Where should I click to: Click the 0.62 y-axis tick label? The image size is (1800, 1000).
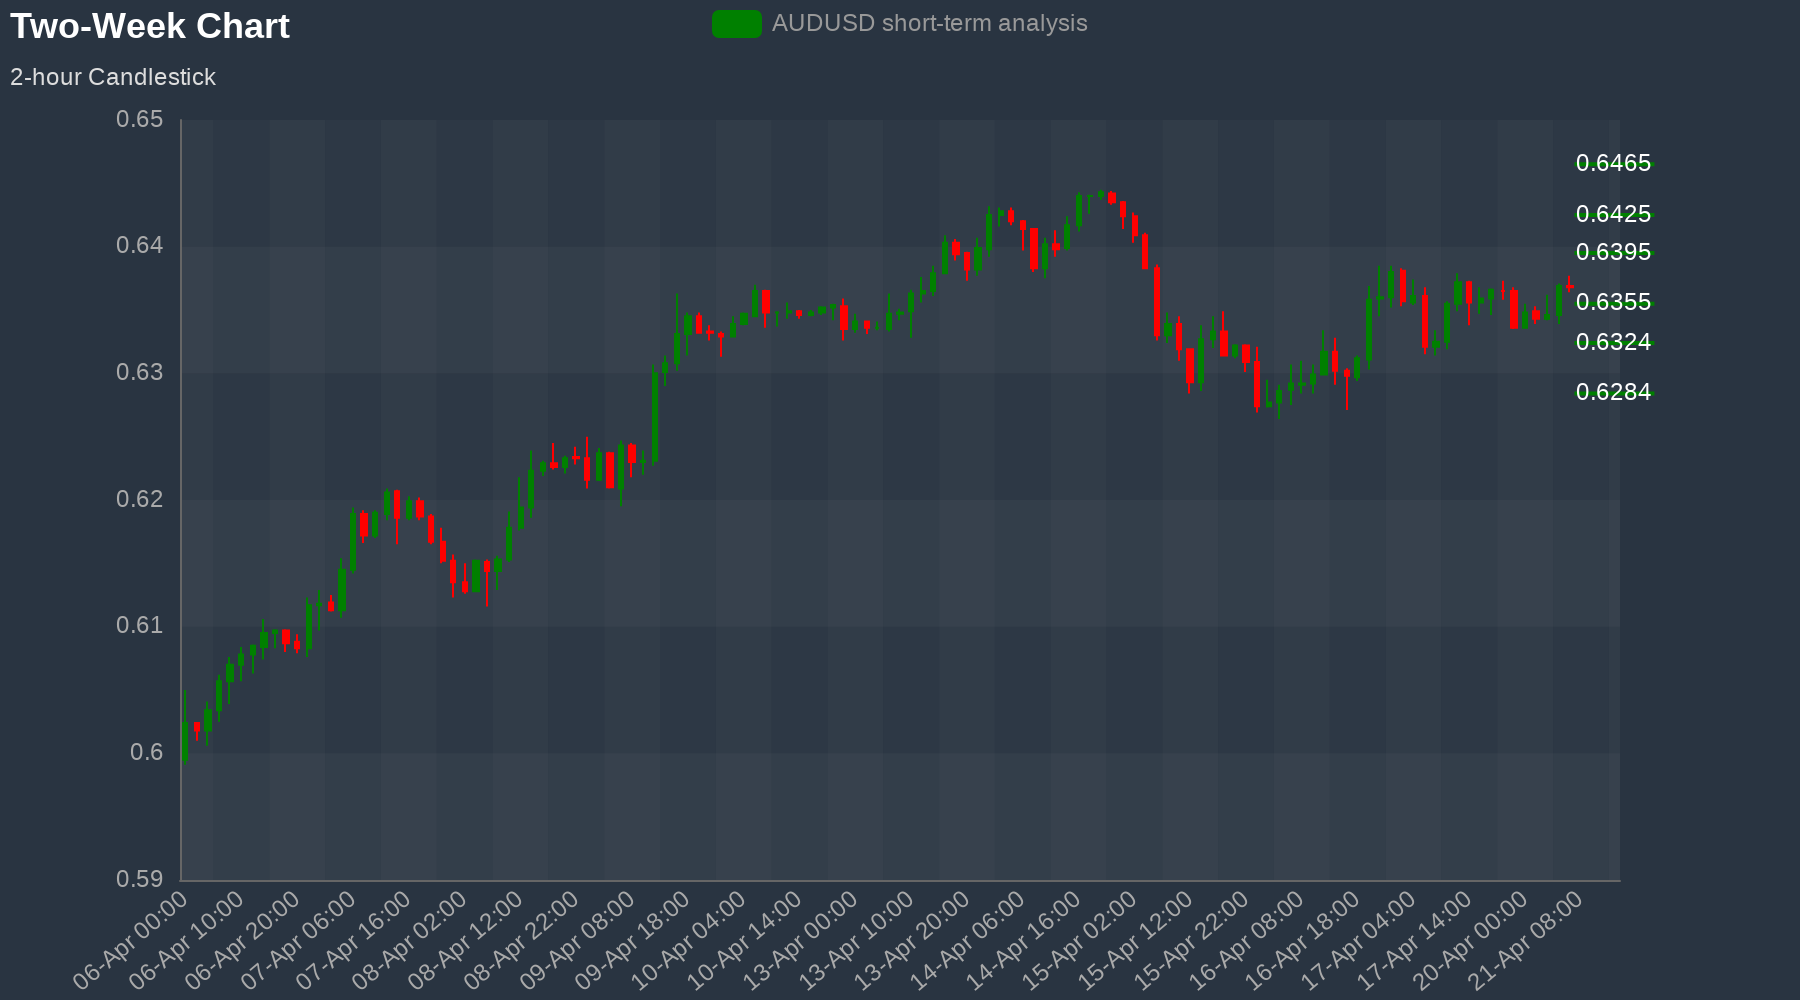[x=139, y=499]
